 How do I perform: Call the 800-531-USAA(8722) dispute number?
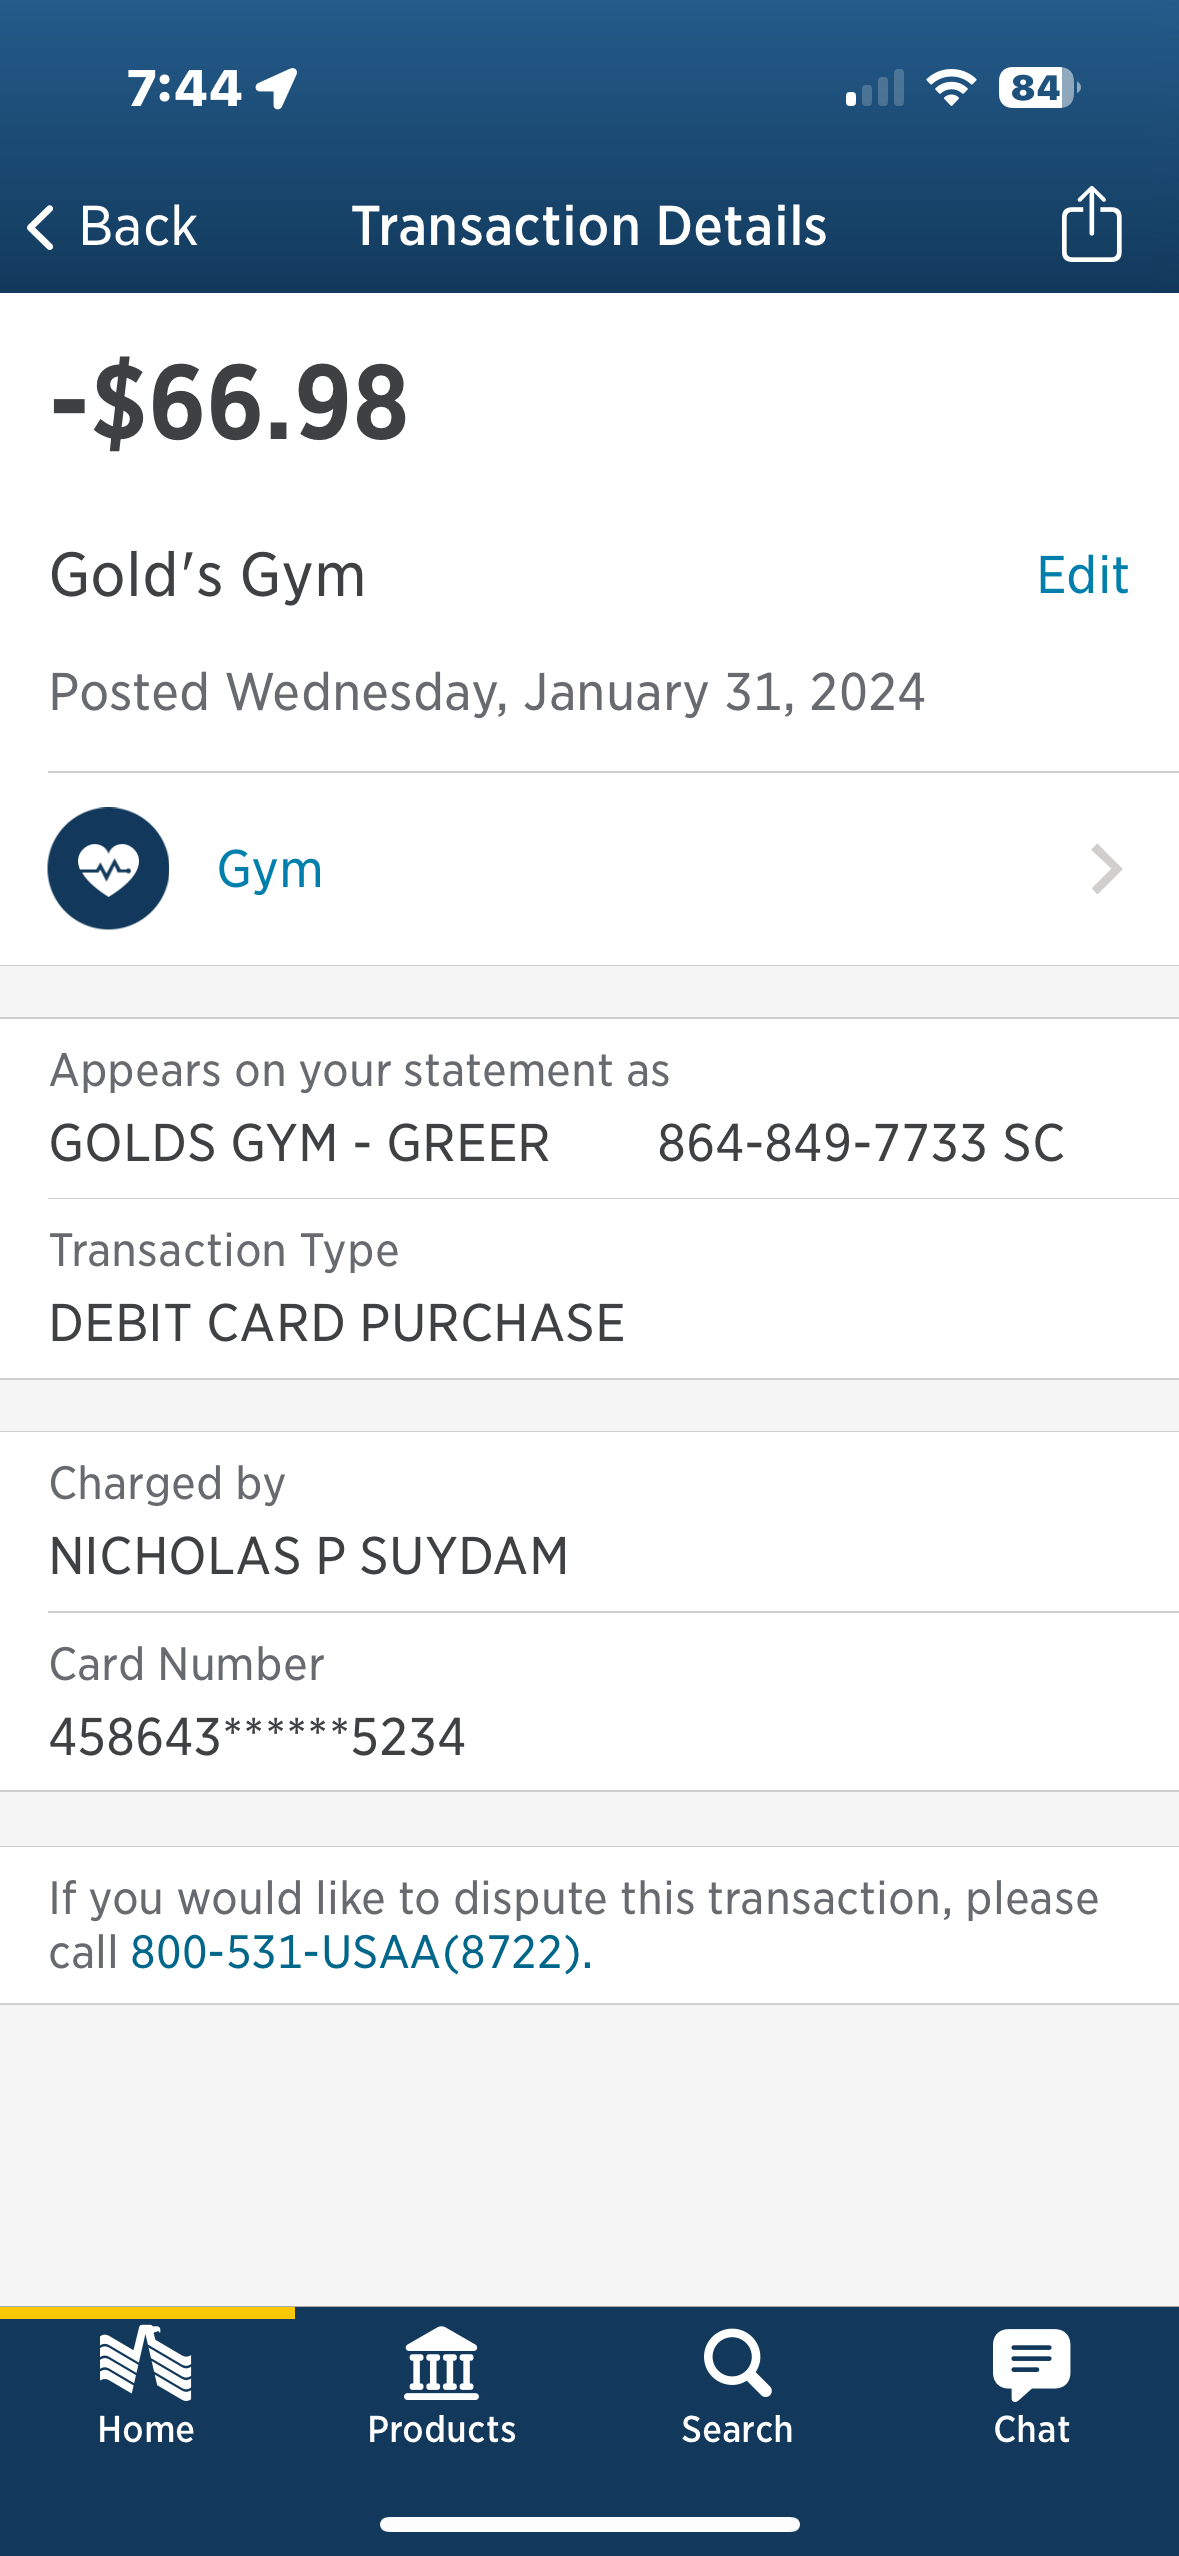tap(361, 1952)
